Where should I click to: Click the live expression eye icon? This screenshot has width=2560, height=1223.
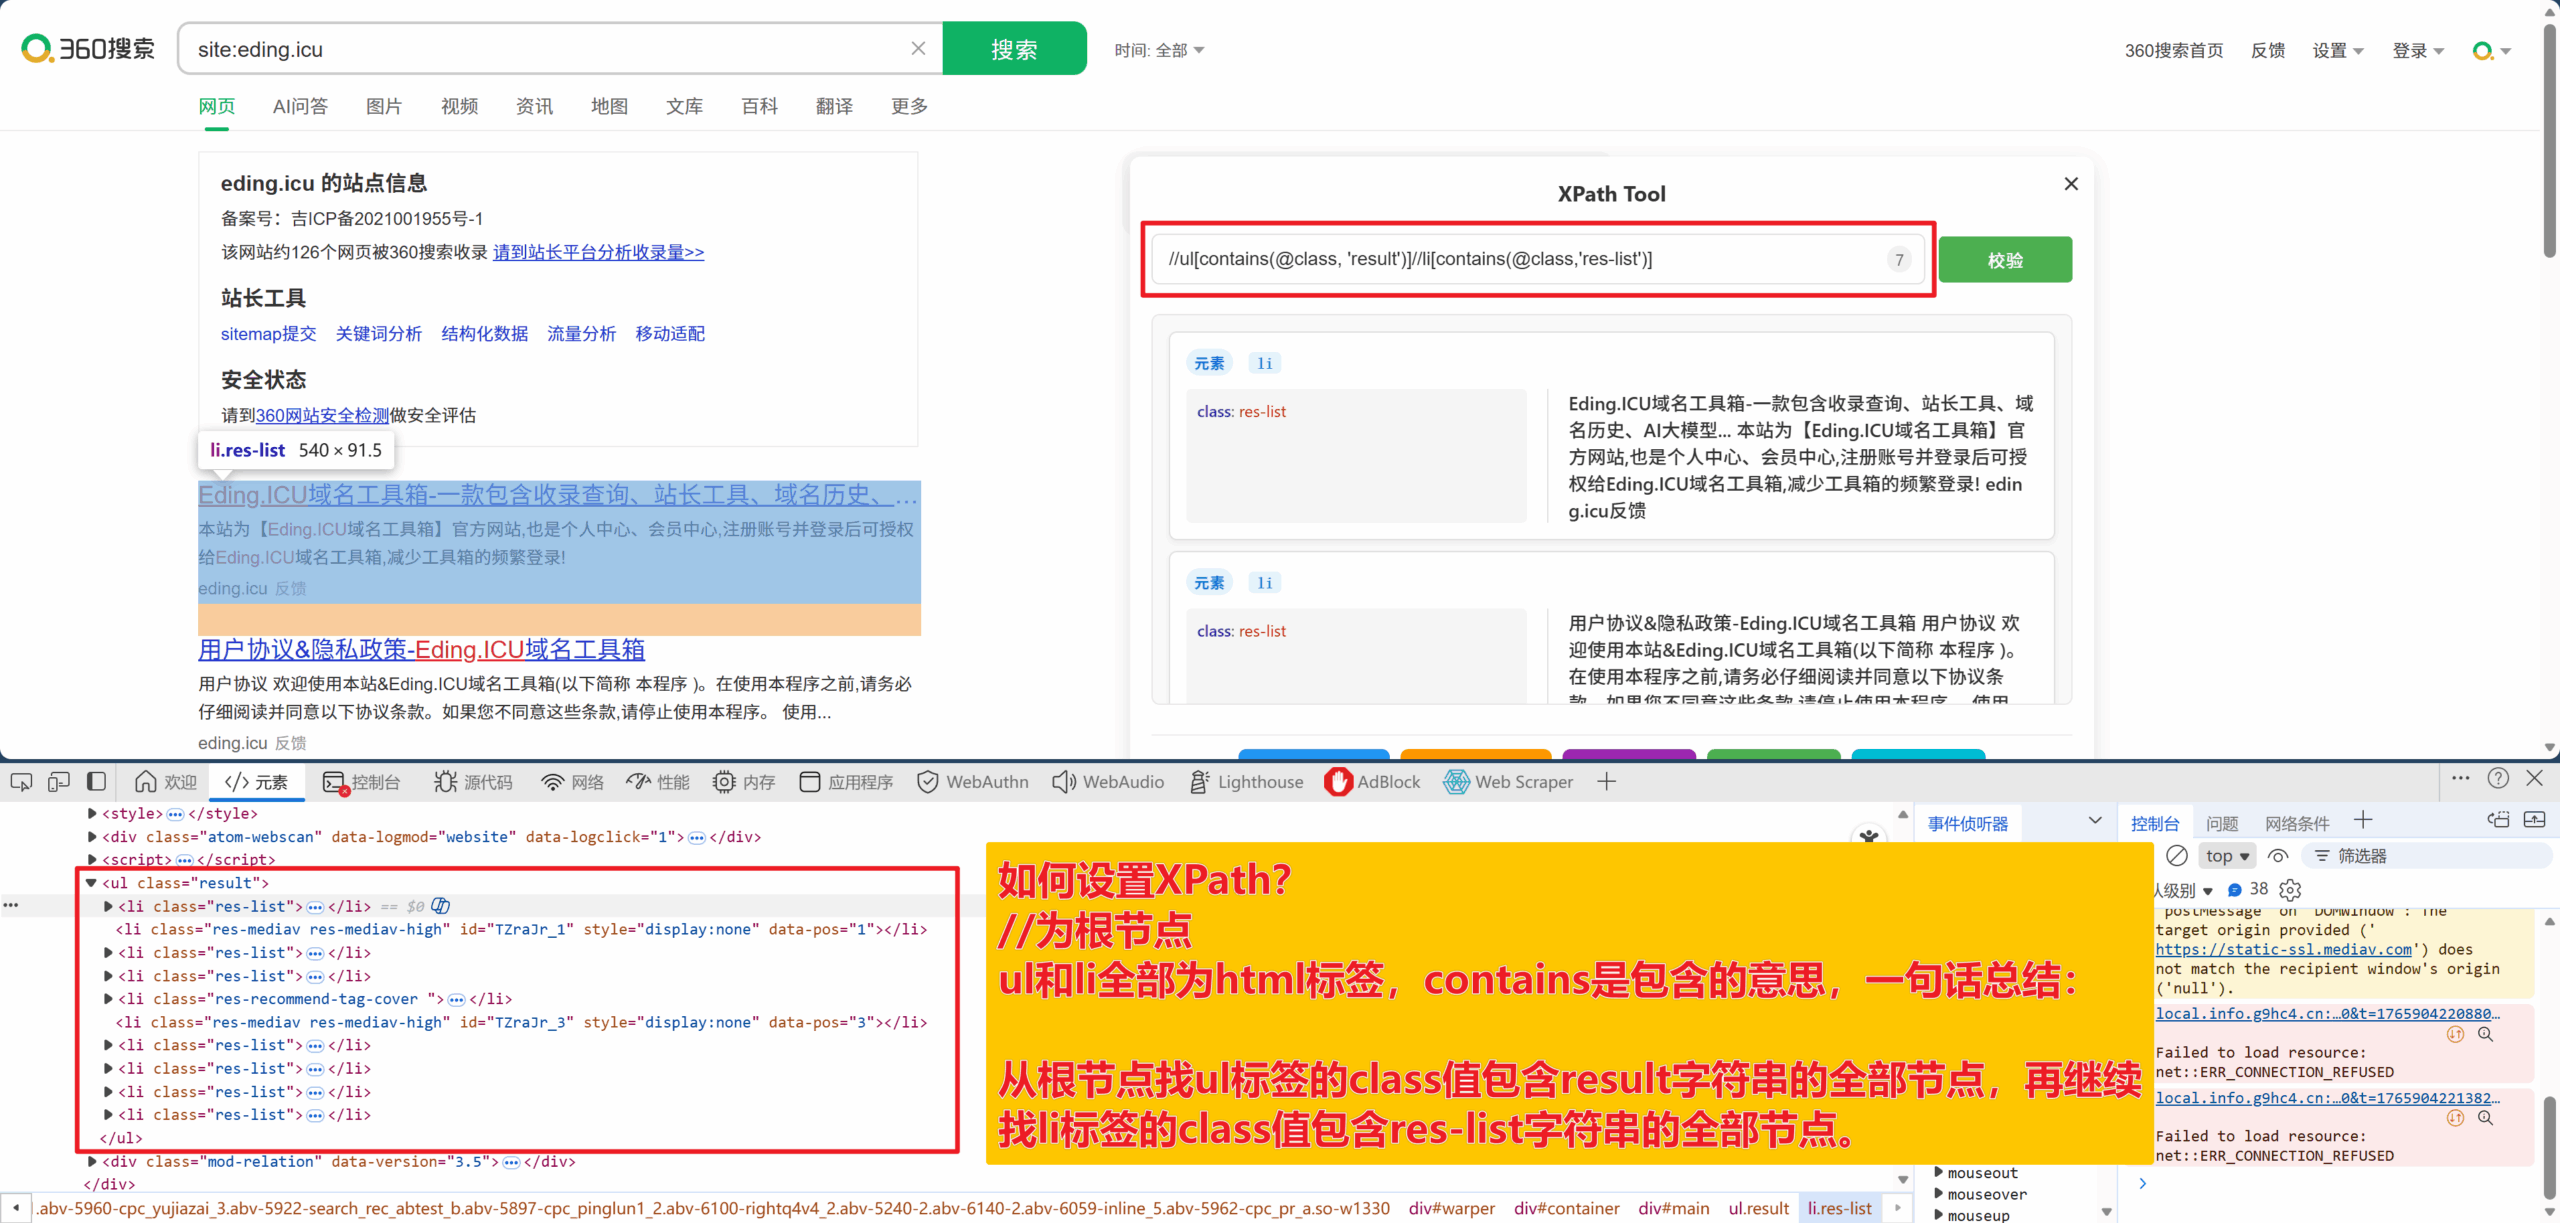[2278, 856]
